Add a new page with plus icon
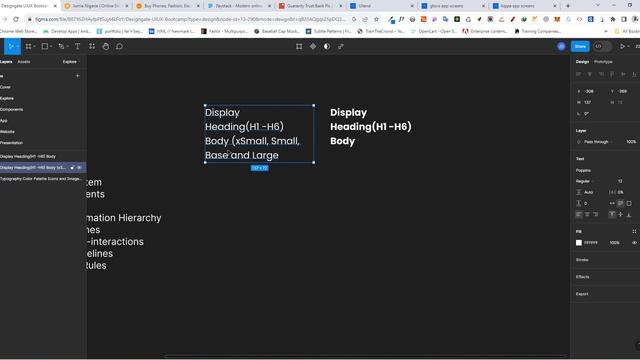This screenshot has width=640, height=360. [78, 76]
